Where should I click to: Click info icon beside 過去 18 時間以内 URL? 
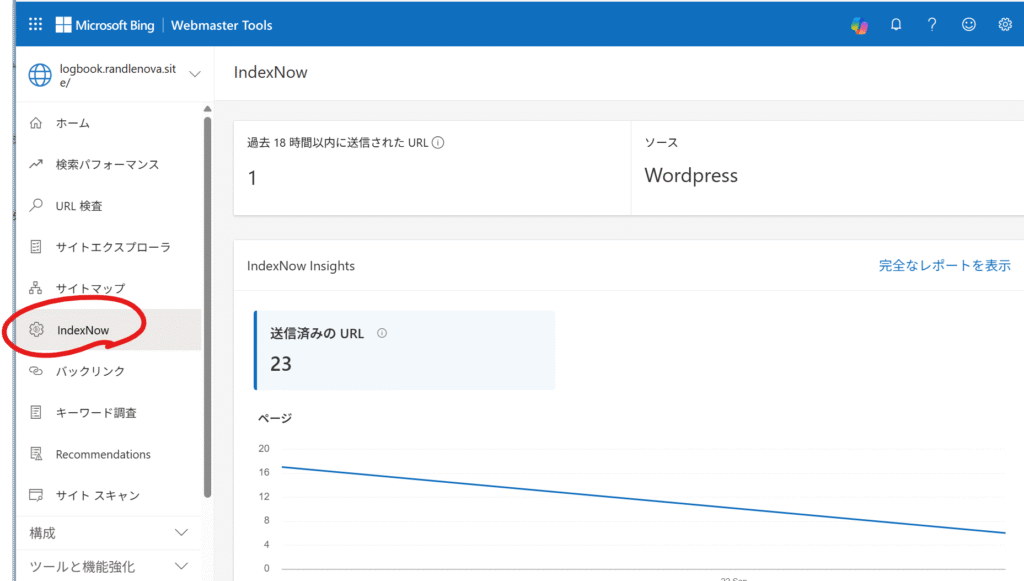[x=438, y=143]
